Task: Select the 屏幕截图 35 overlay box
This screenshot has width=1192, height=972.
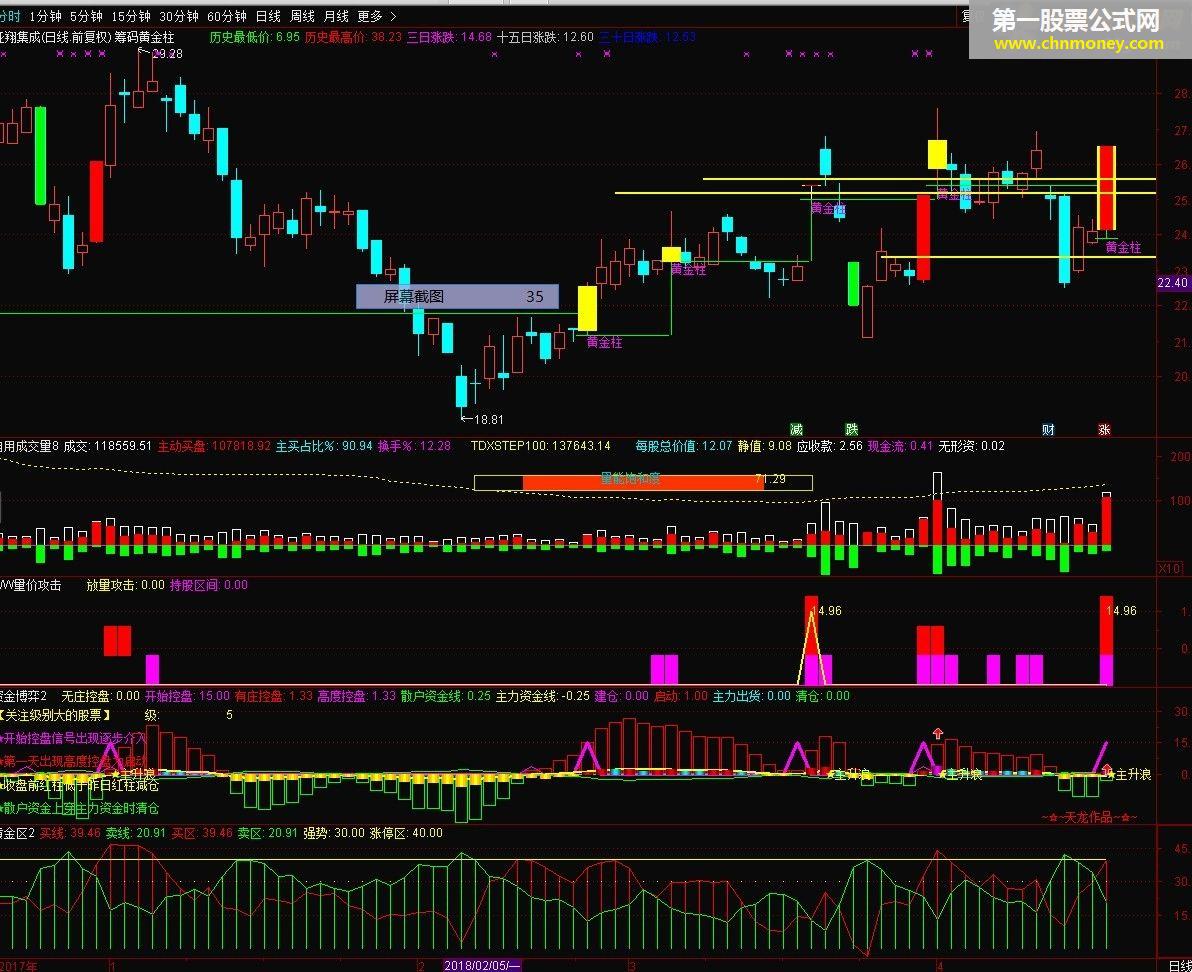Action: pyautogui.click(x=457, y=296)
